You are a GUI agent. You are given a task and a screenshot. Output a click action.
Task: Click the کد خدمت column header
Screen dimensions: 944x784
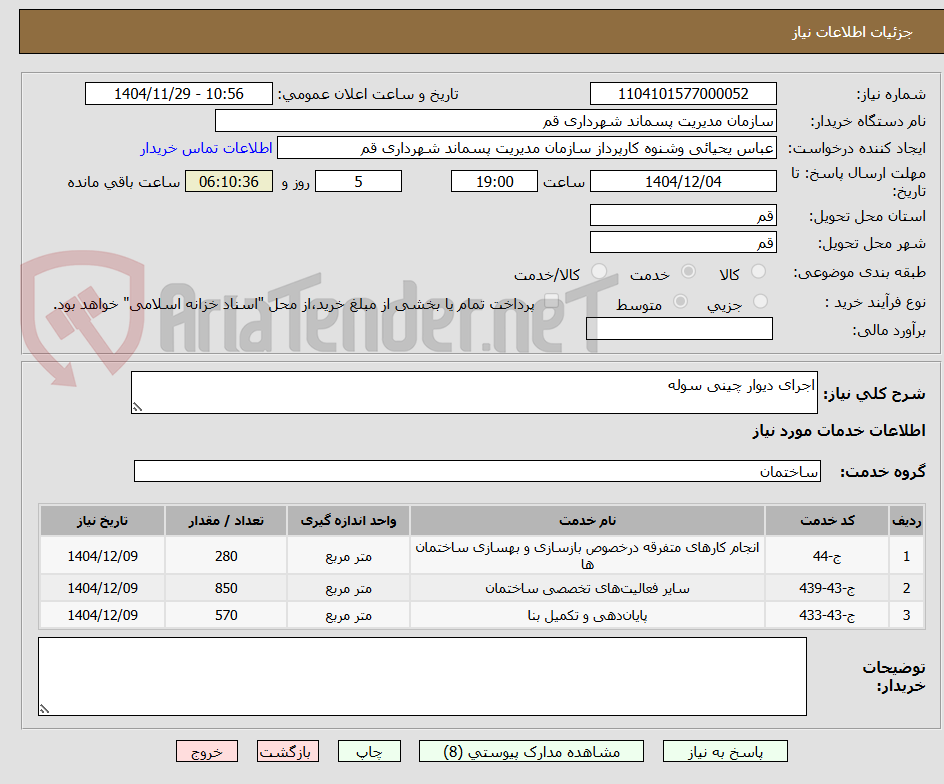(827, 521)
